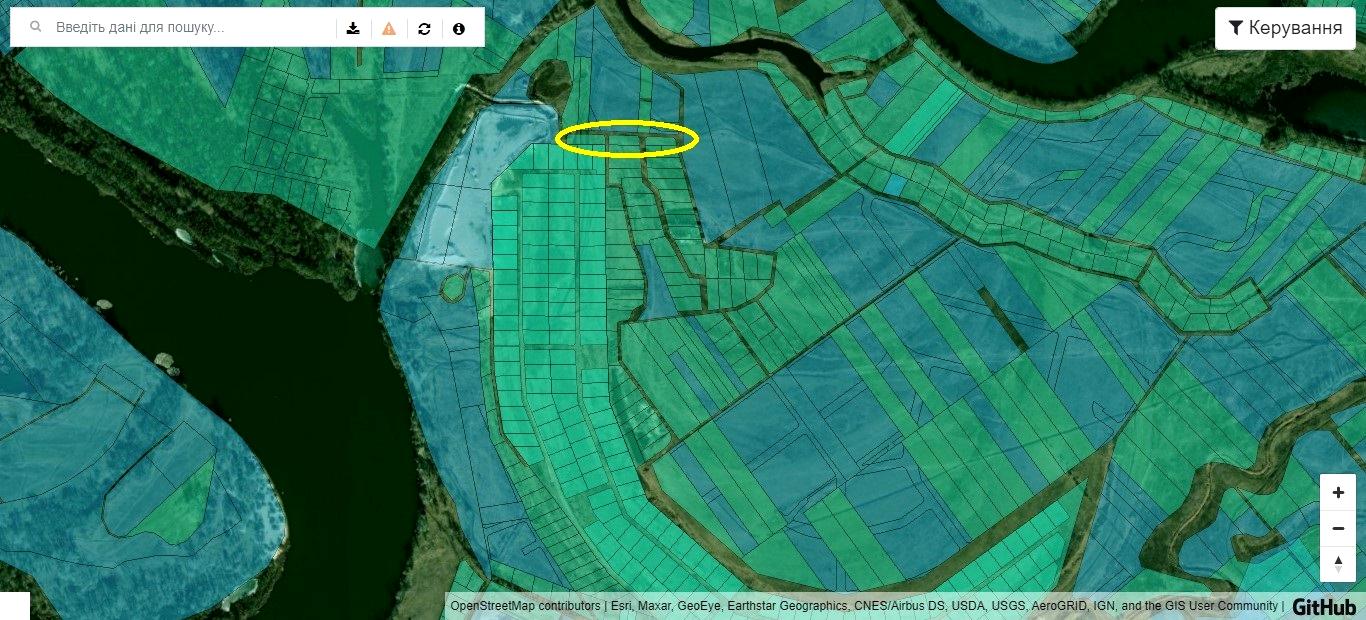Open the GitHub link

coord(1324,606)
